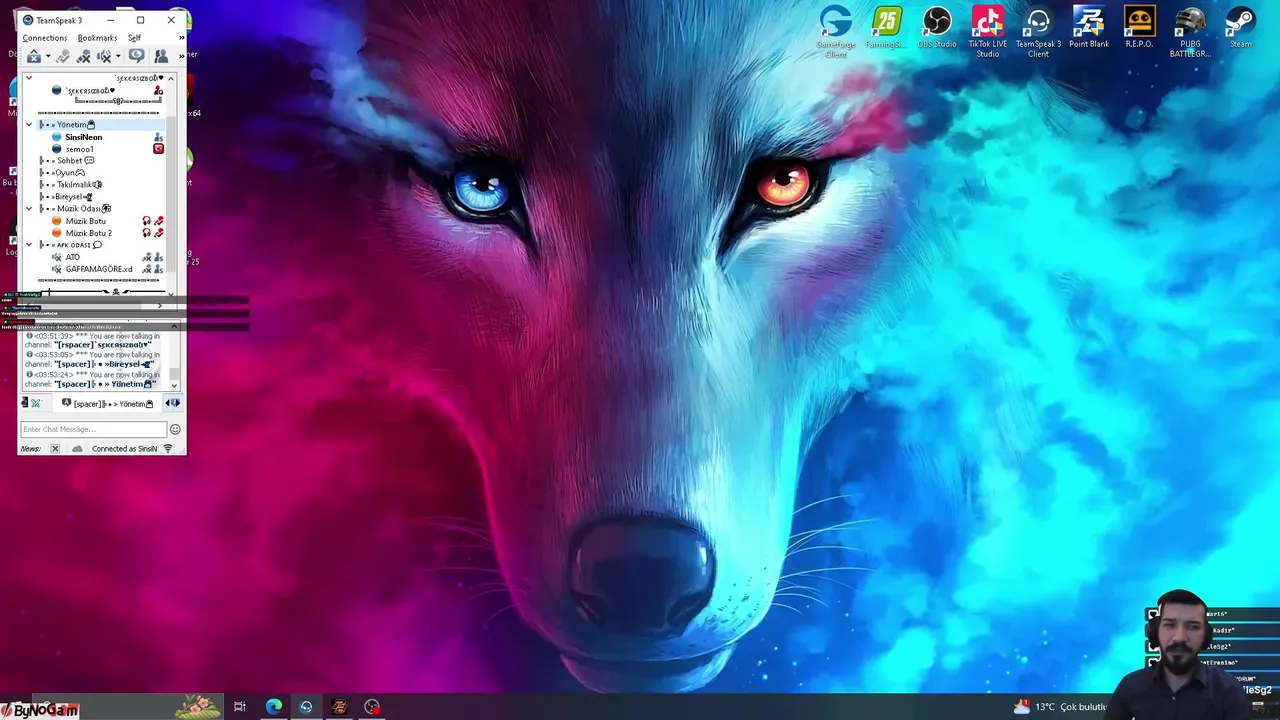Collapse the AFK ODASI channel
The height and width of the screenshot is (720, 1280).
29,245
